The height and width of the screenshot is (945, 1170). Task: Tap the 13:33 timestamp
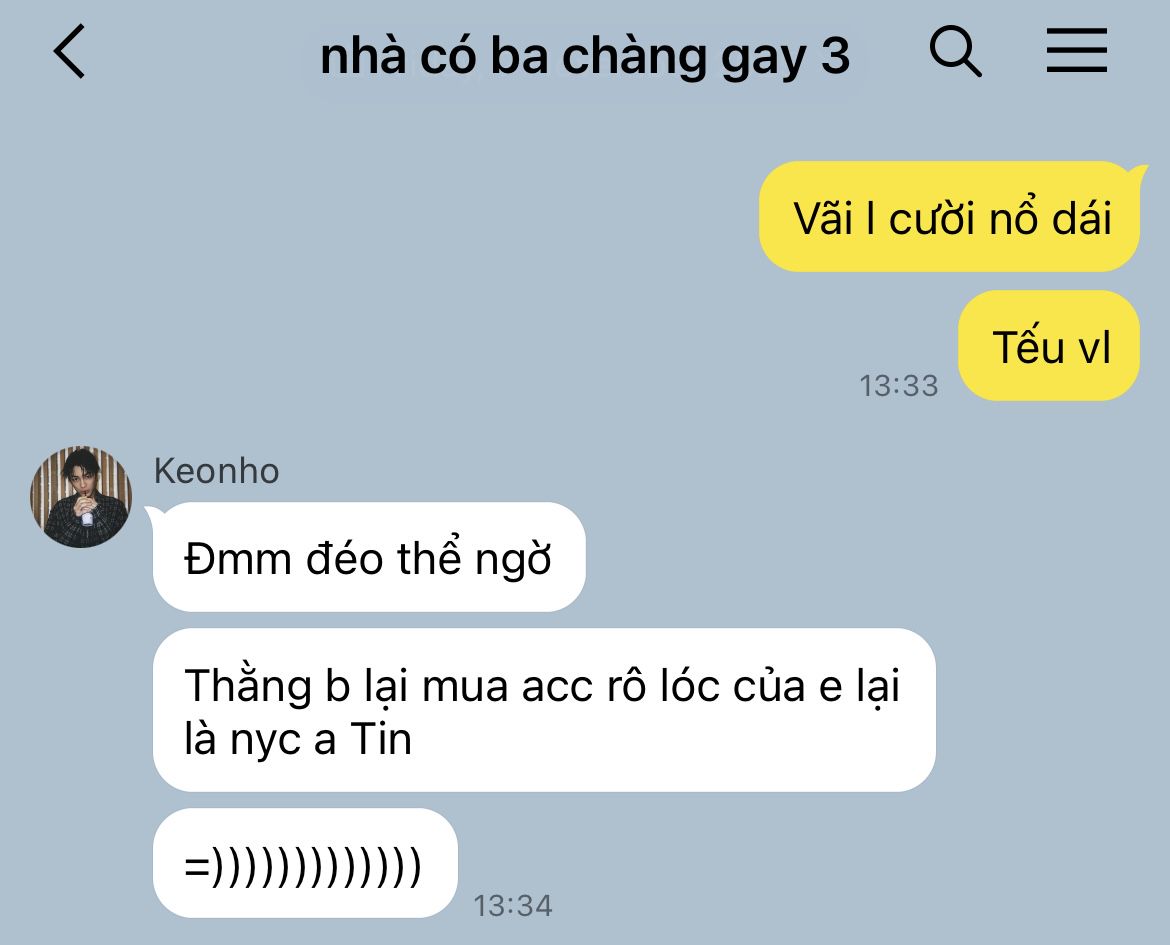[x=898, y=386]
